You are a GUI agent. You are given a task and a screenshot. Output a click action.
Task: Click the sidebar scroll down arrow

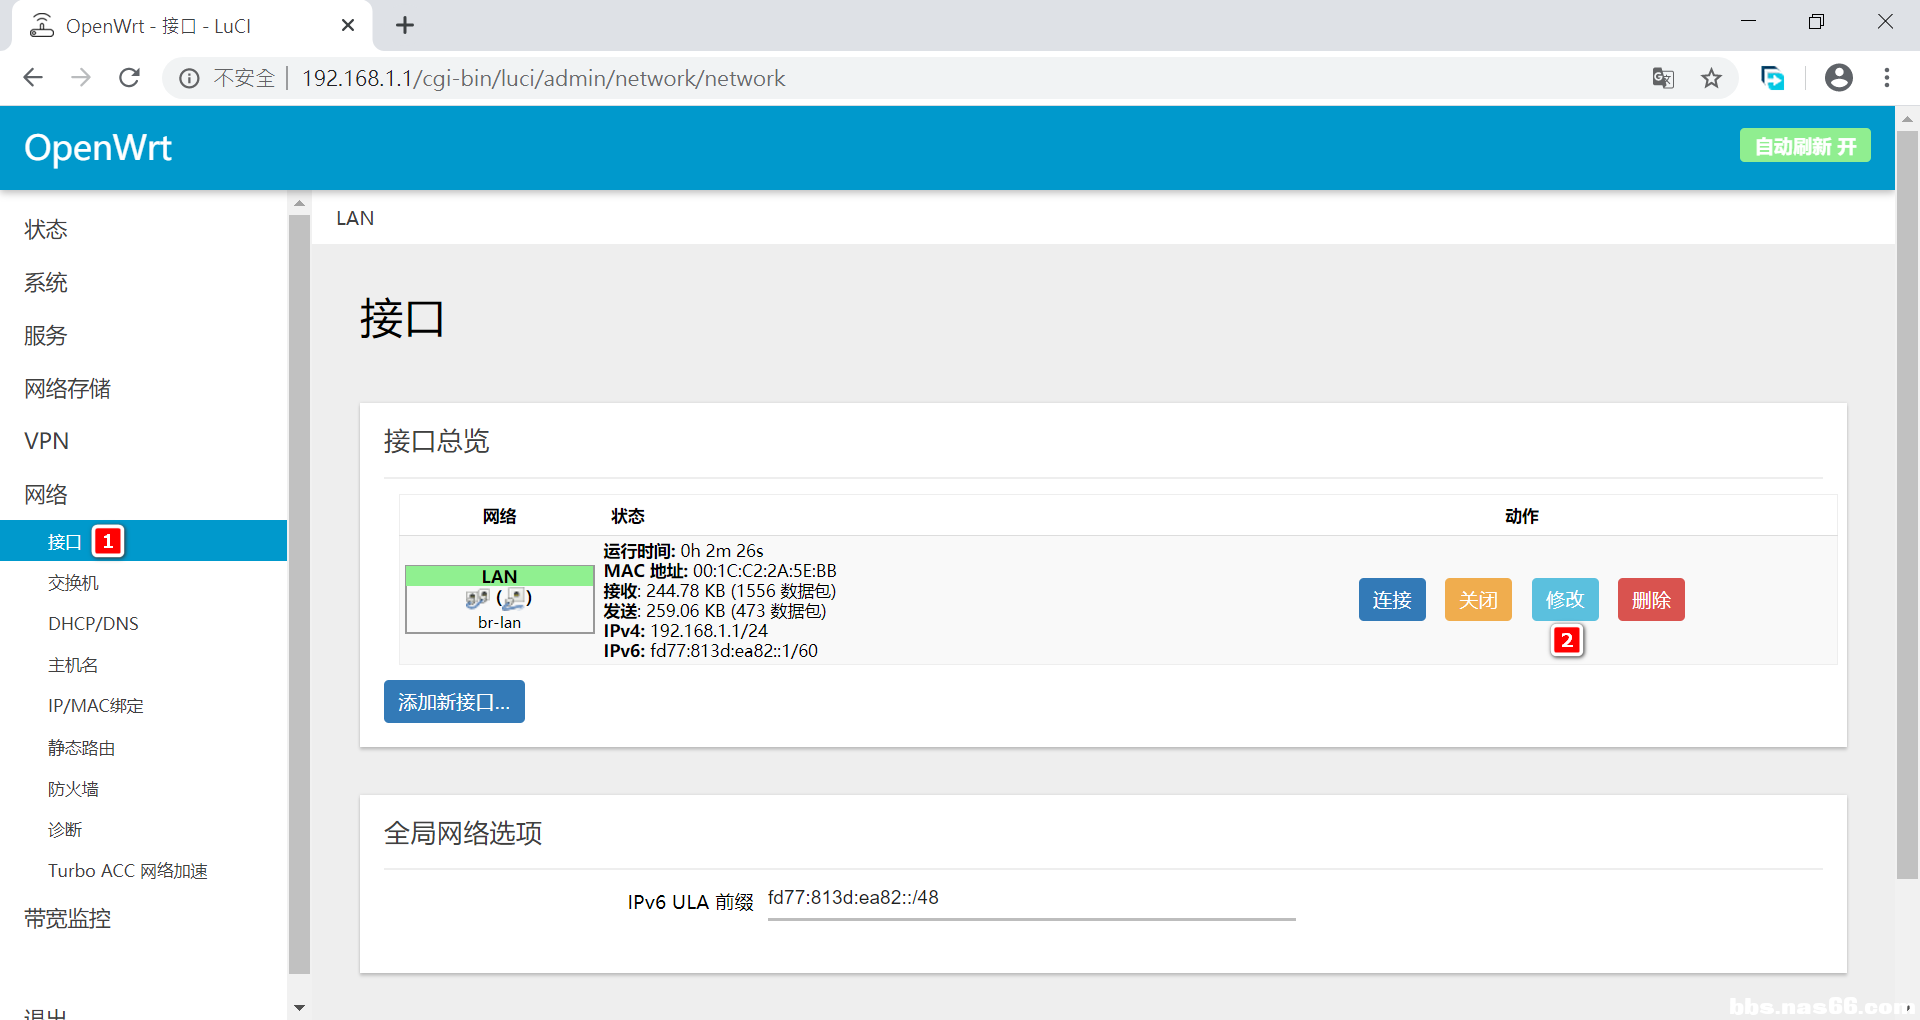[x=299, y=1007]
